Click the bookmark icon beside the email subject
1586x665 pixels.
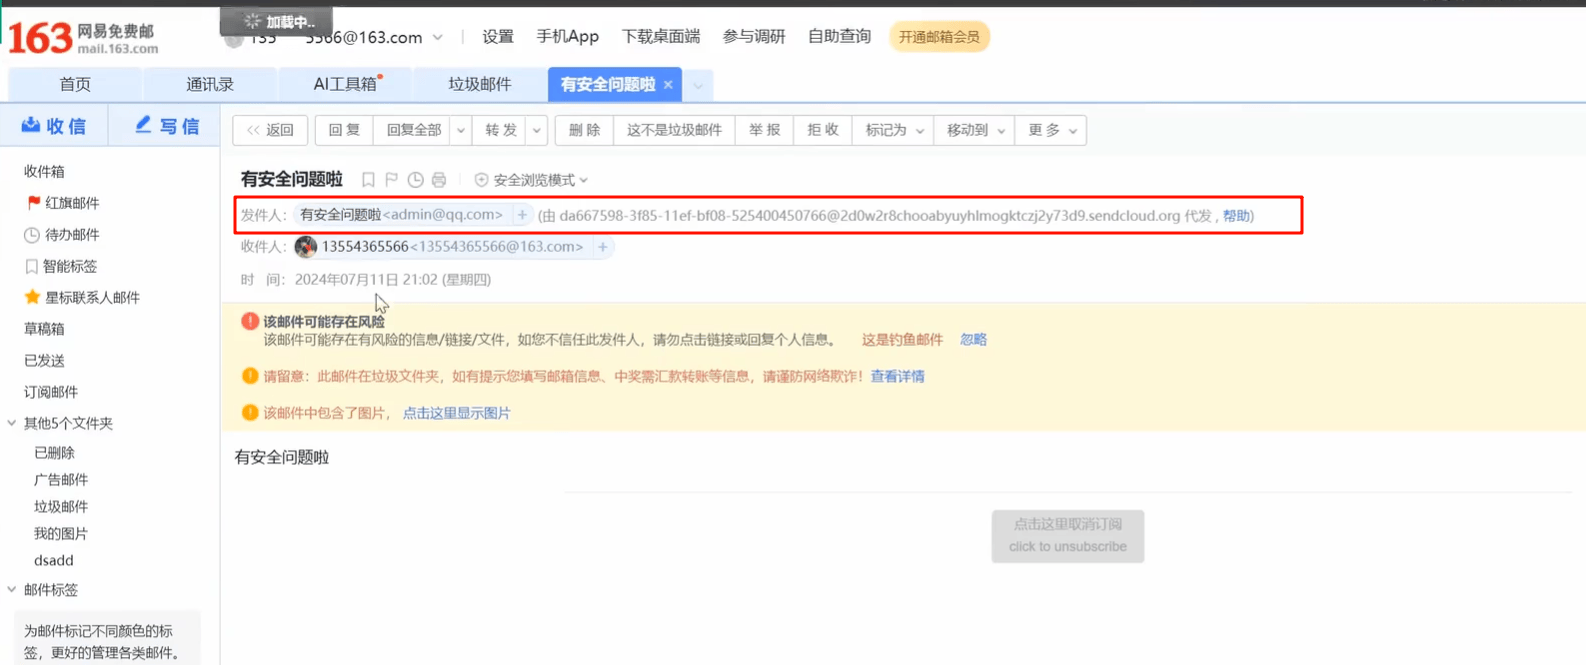[x=368, y=180]
